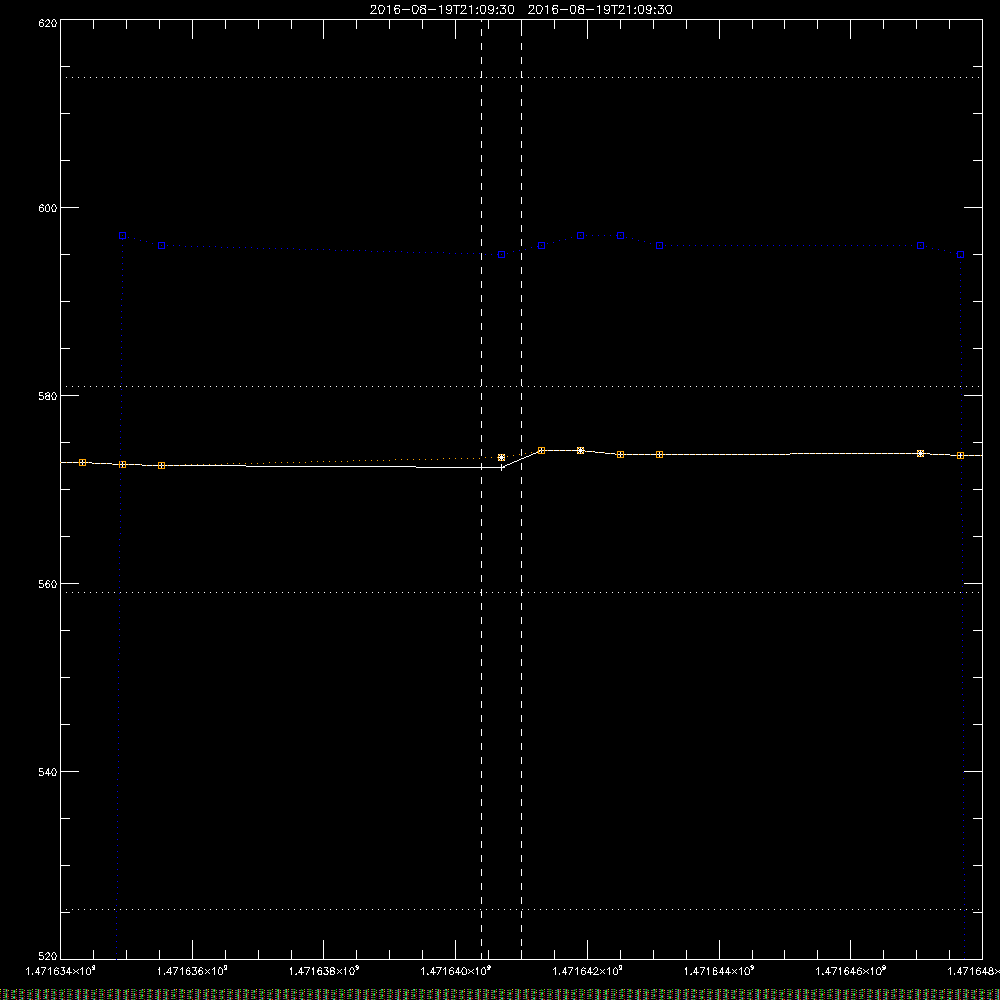The image size is (1000, 1000).
Task: Click the left 2016-08-19T21:09:30 title timestamp
Action: [442, 10]
